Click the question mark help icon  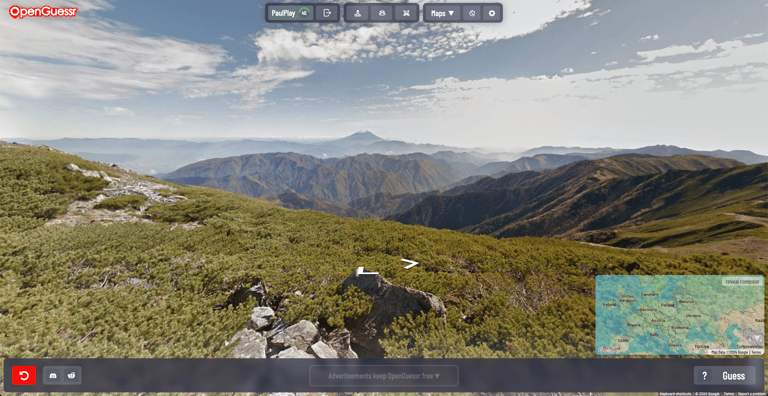point(704,376)
